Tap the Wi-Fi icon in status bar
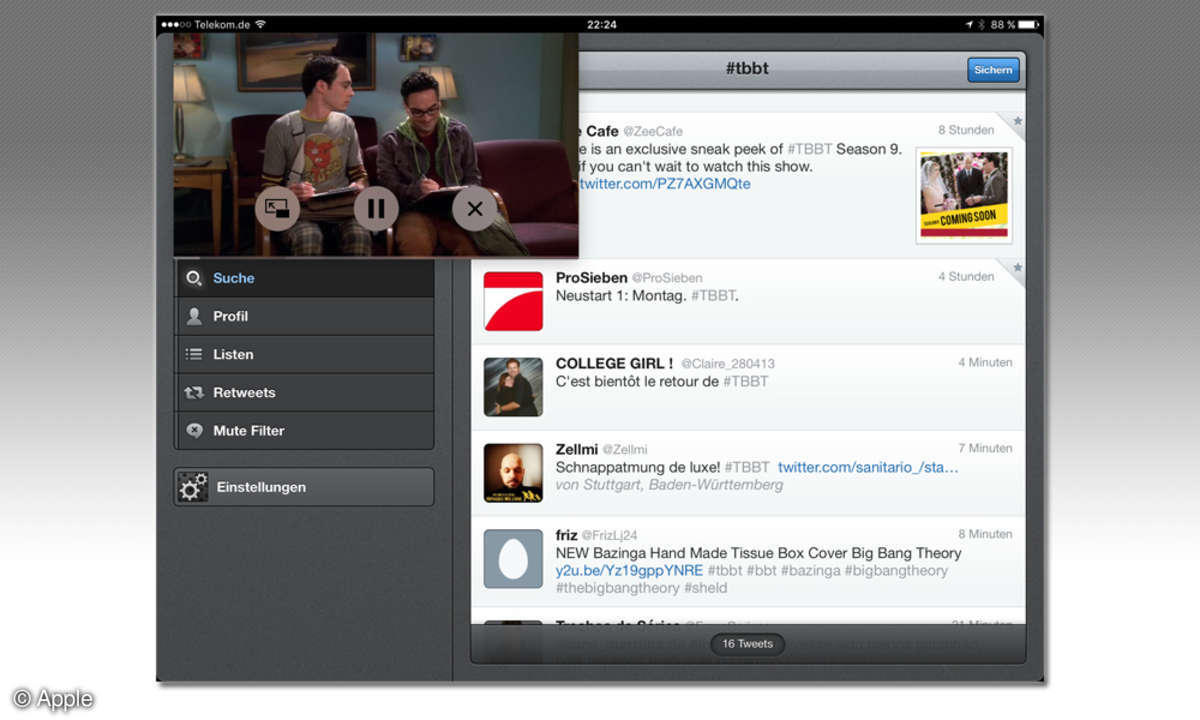The width and height of the screenshot is (1200, 720). 260,24
